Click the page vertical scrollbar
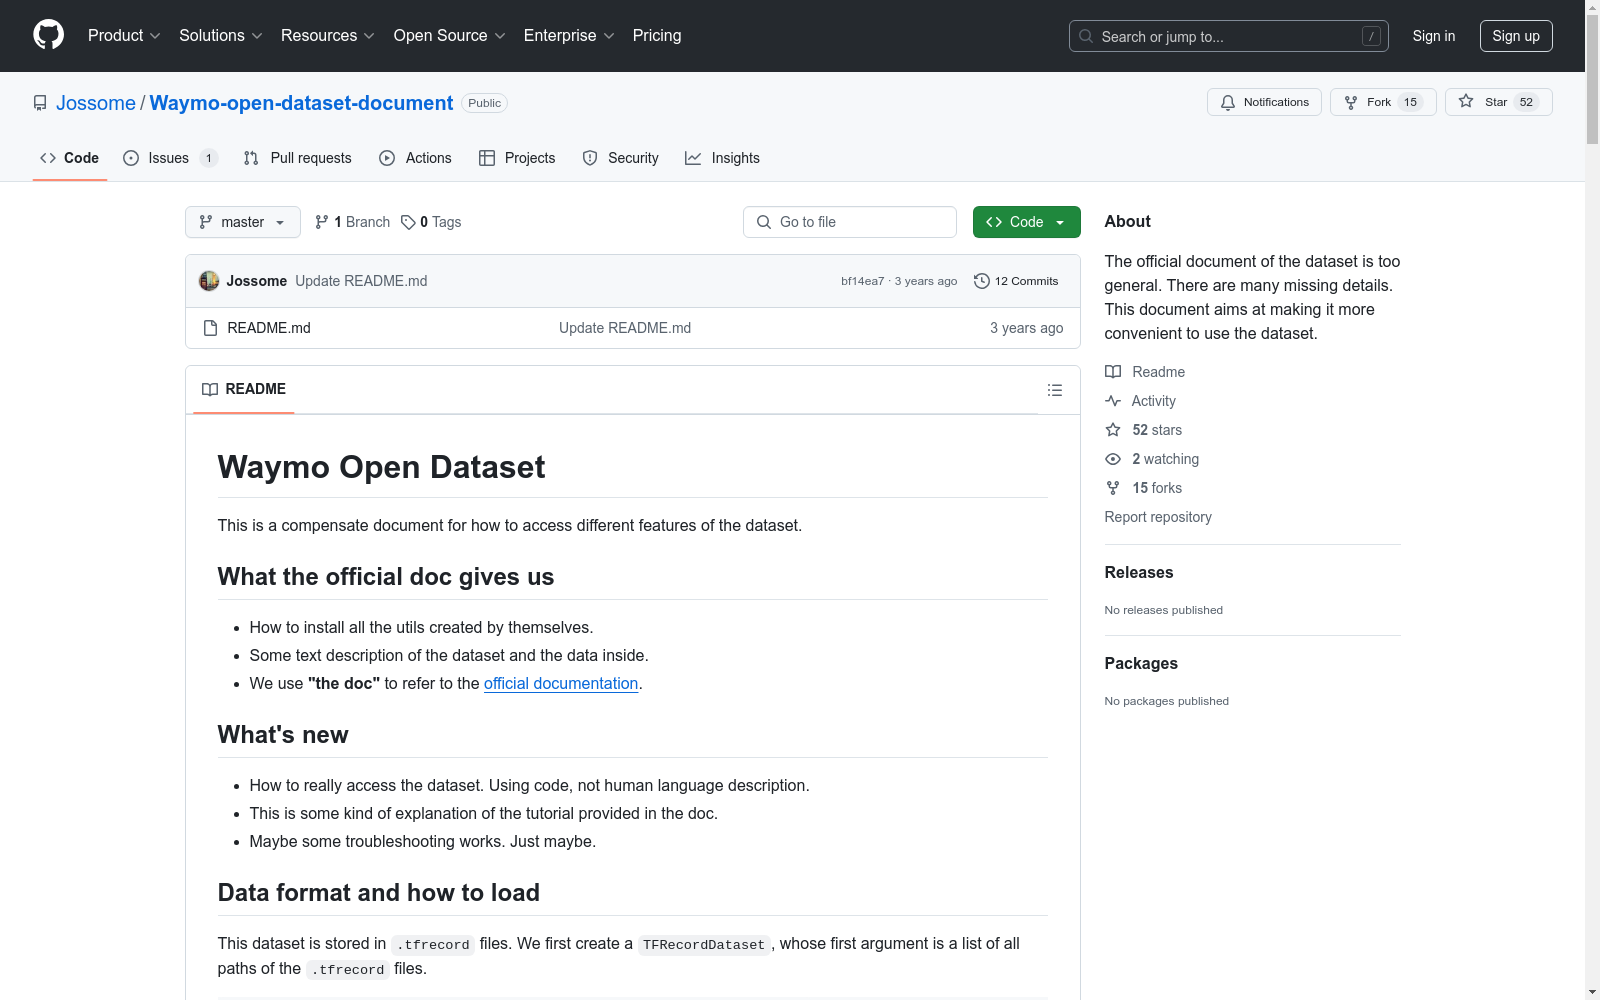This screenshot has width=1600, height=1000. click(1592, 500)
